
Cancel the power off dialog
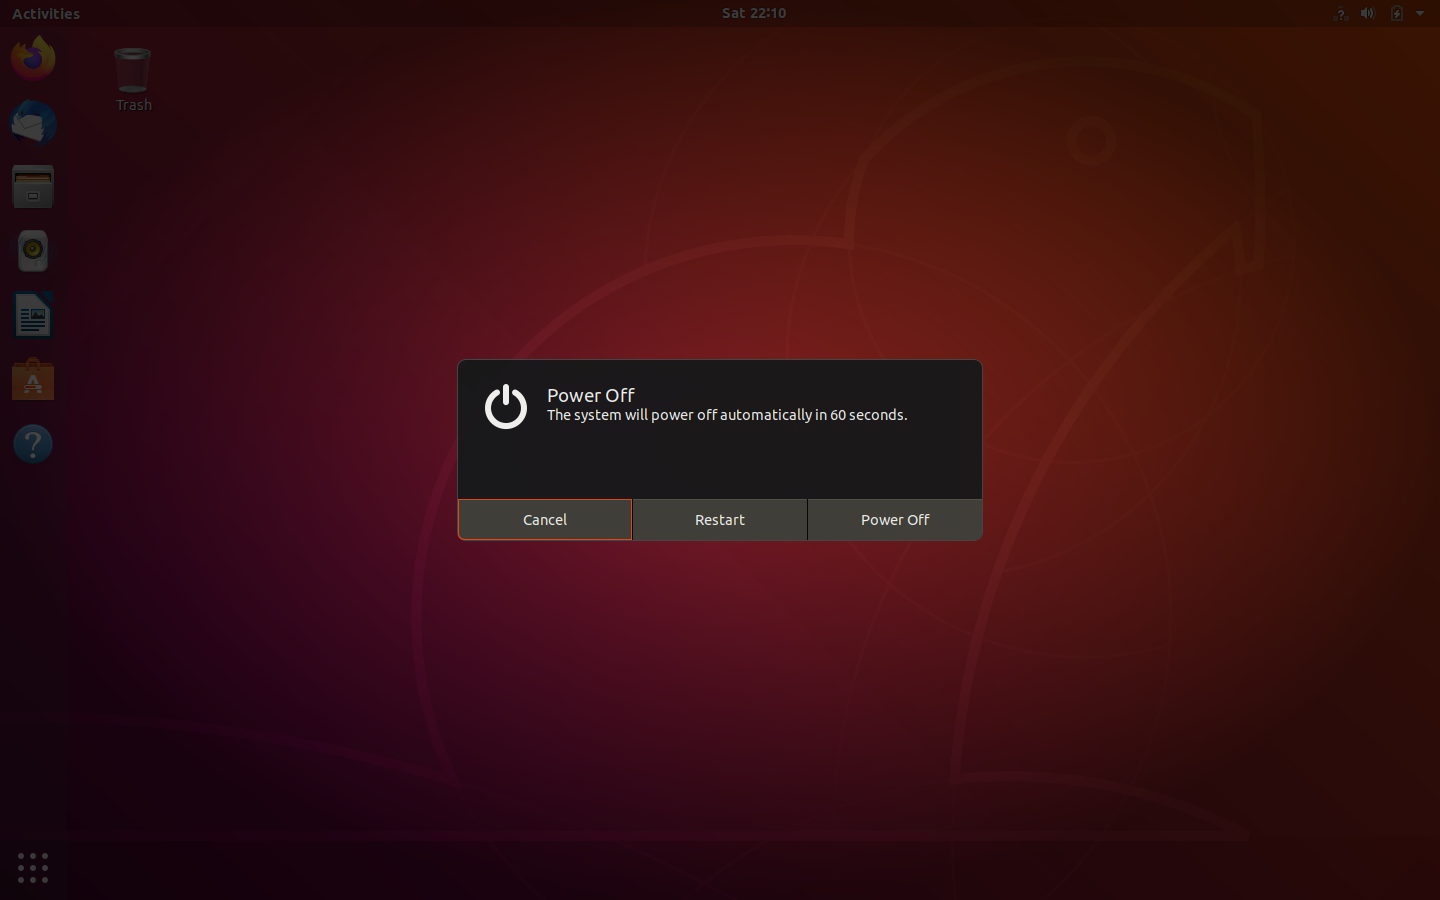(x=545, y=520)
